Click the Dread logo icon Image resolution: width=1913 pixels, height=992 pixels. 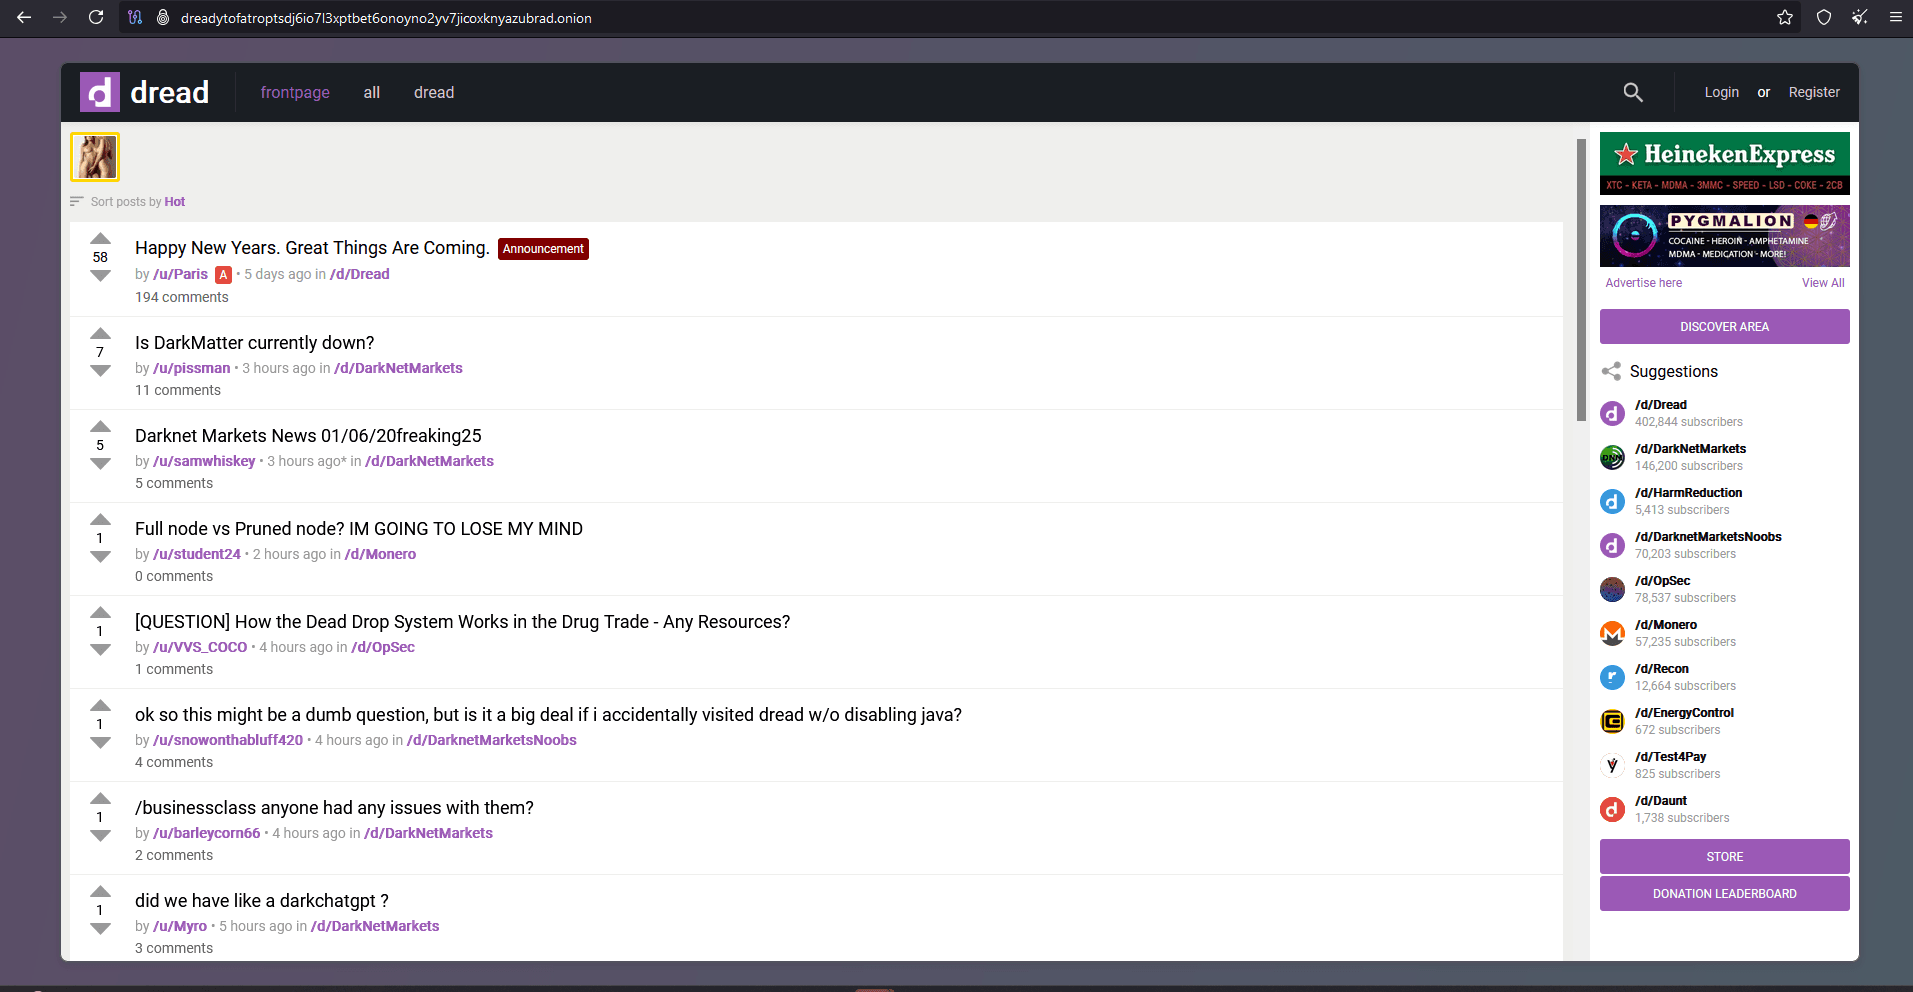click(x=100, y=93)
